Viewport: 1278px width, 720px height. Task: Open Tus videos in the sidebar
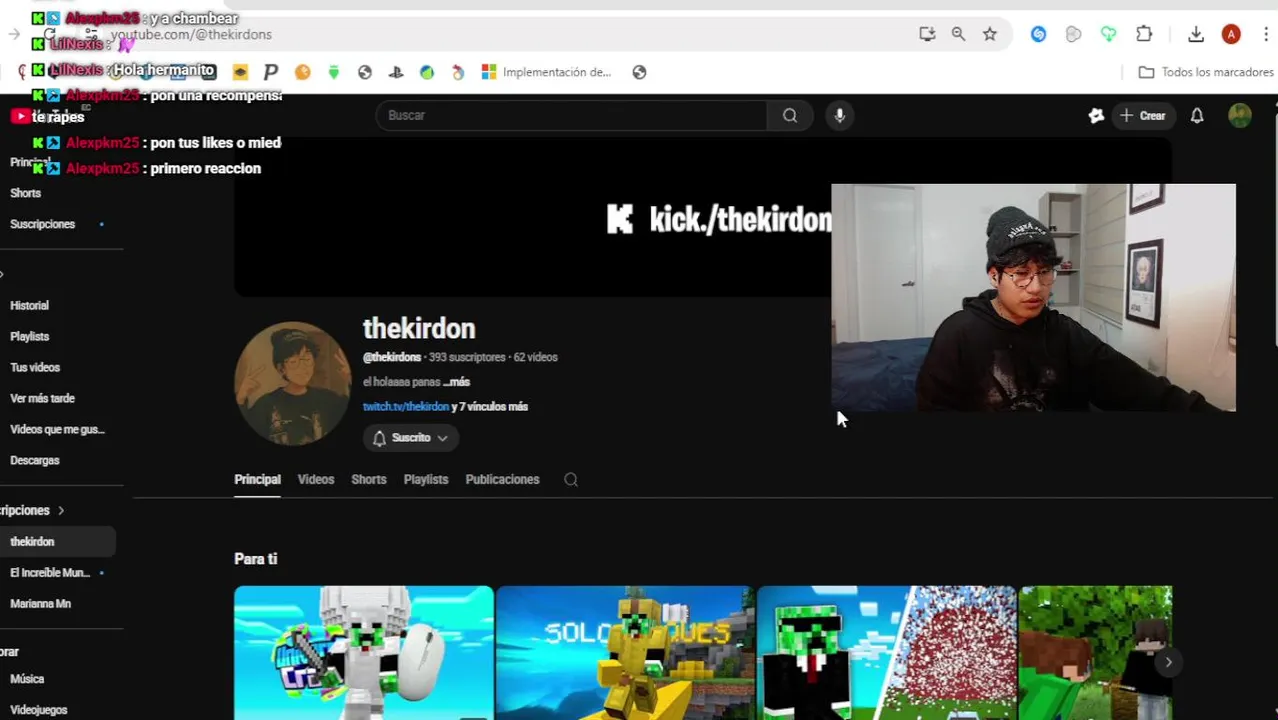point(35,367)
